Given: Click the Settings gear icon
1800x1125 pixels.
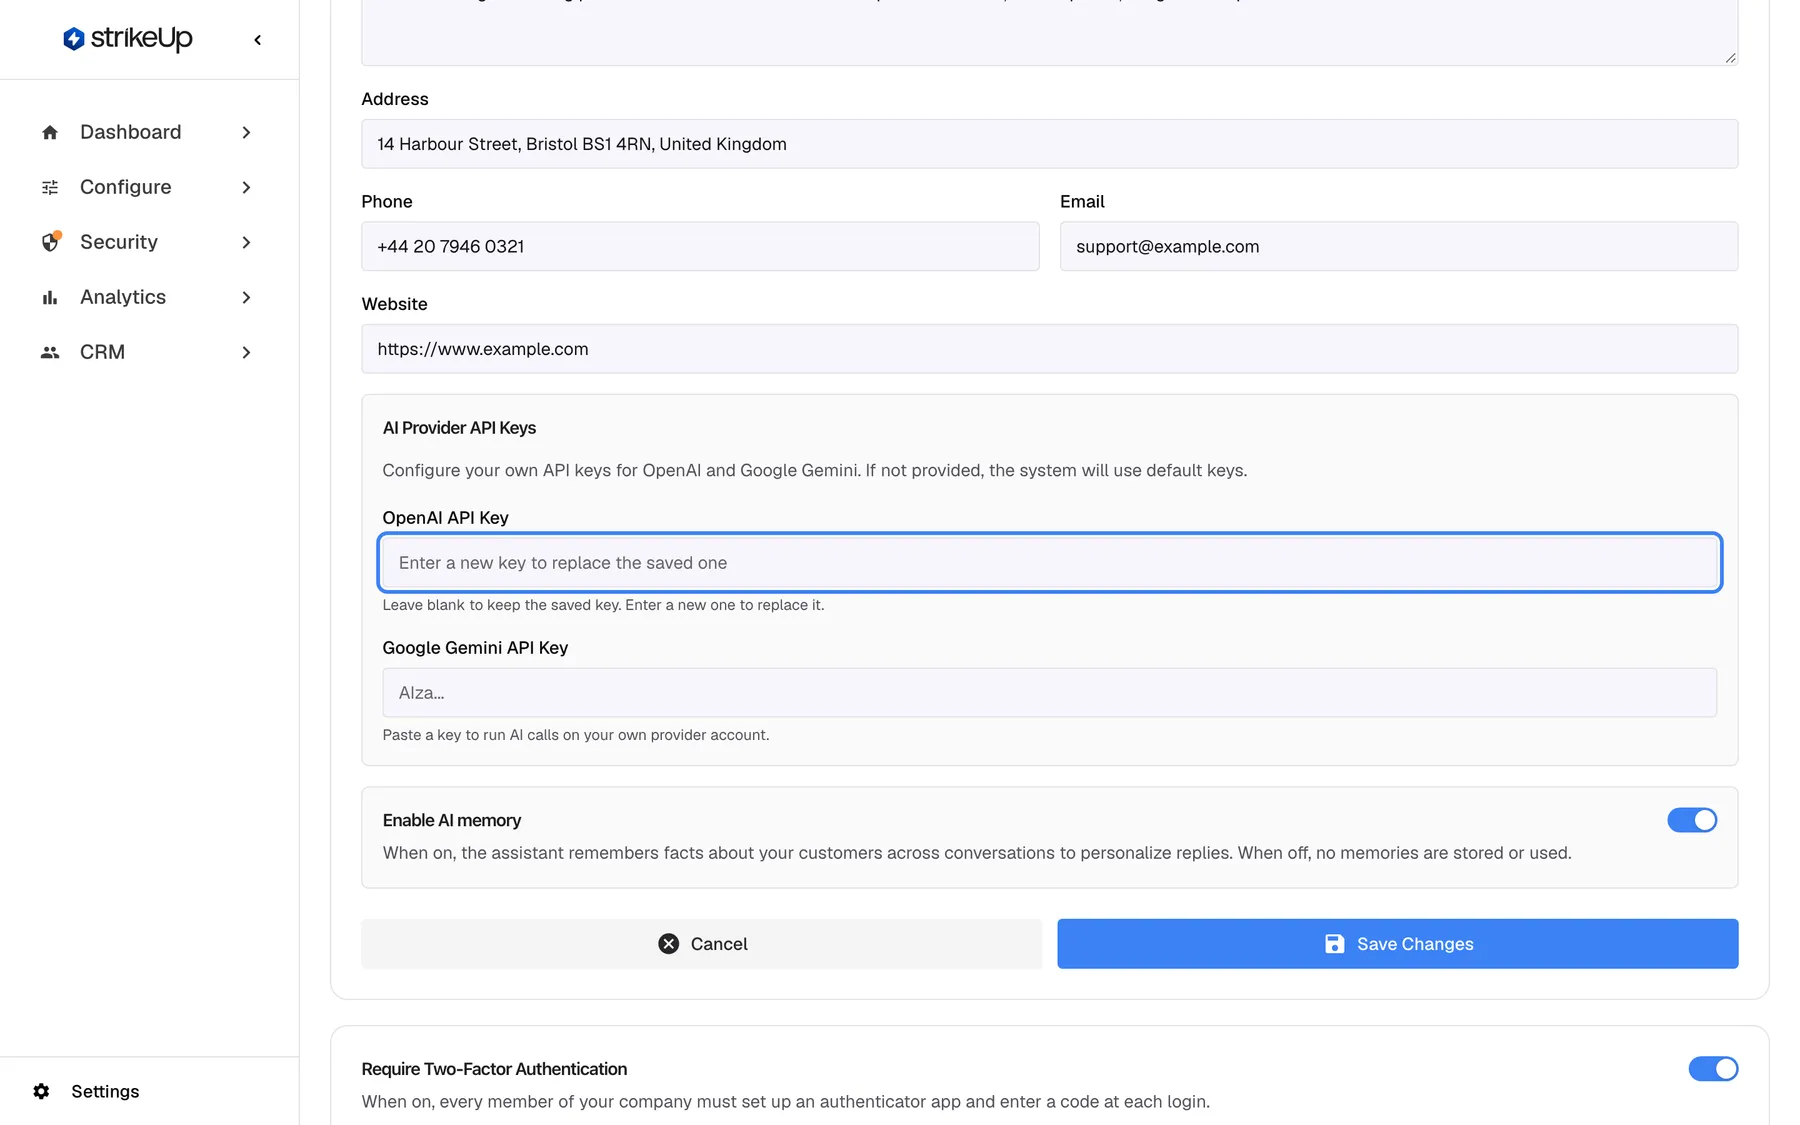Looking at the screenshot, I should 41,1091.
